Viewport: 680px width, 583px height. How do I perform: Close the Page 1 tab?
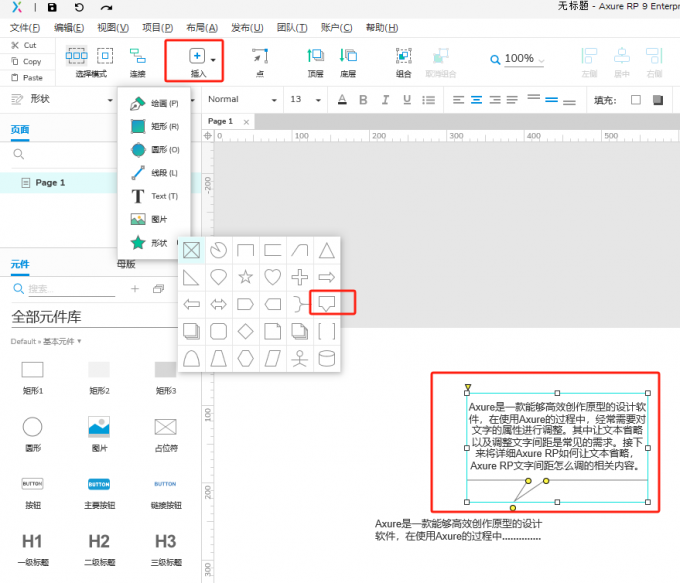click(246, 122)
